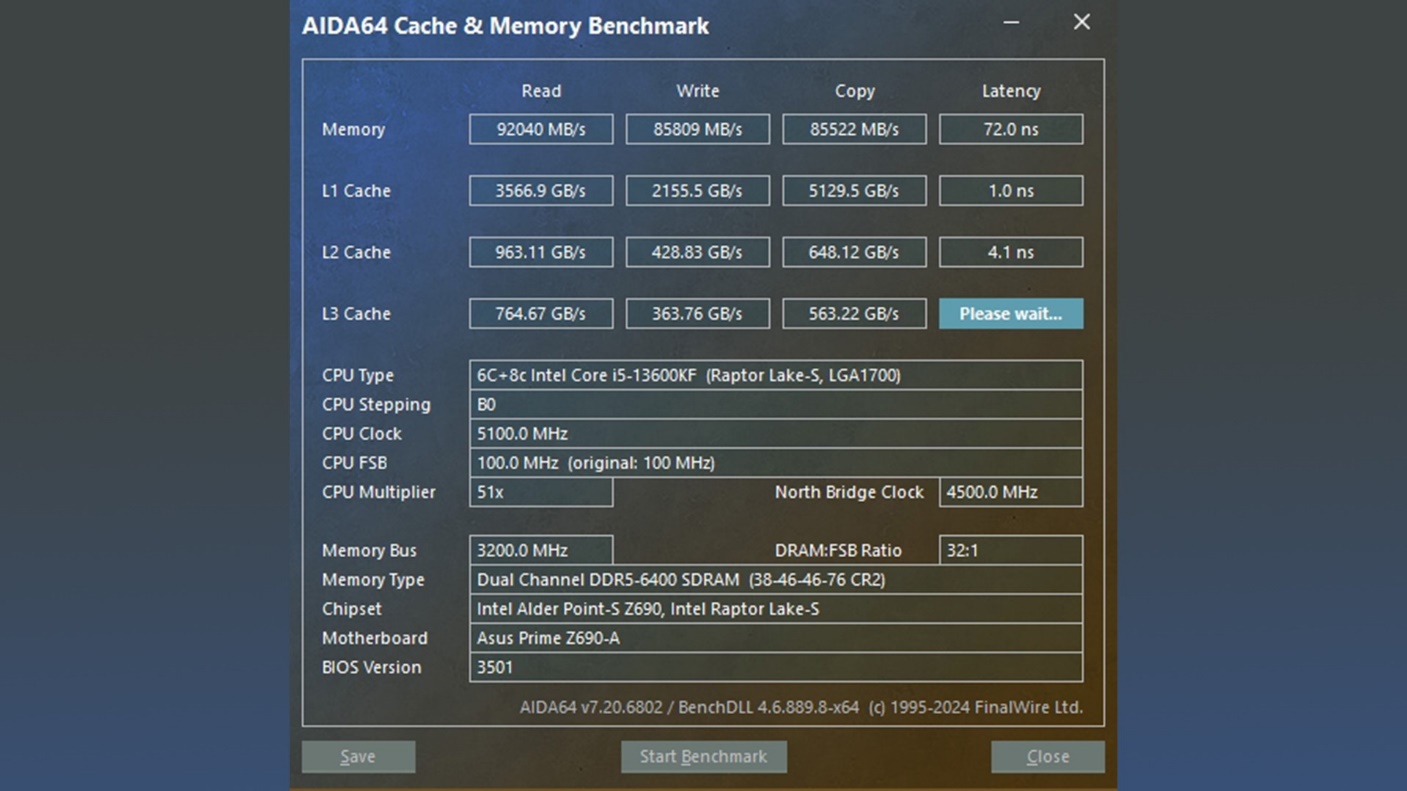1407x791 pixels.
Task: Click the Memory Write value 85809 MB/s
Action: pos(698,129)
